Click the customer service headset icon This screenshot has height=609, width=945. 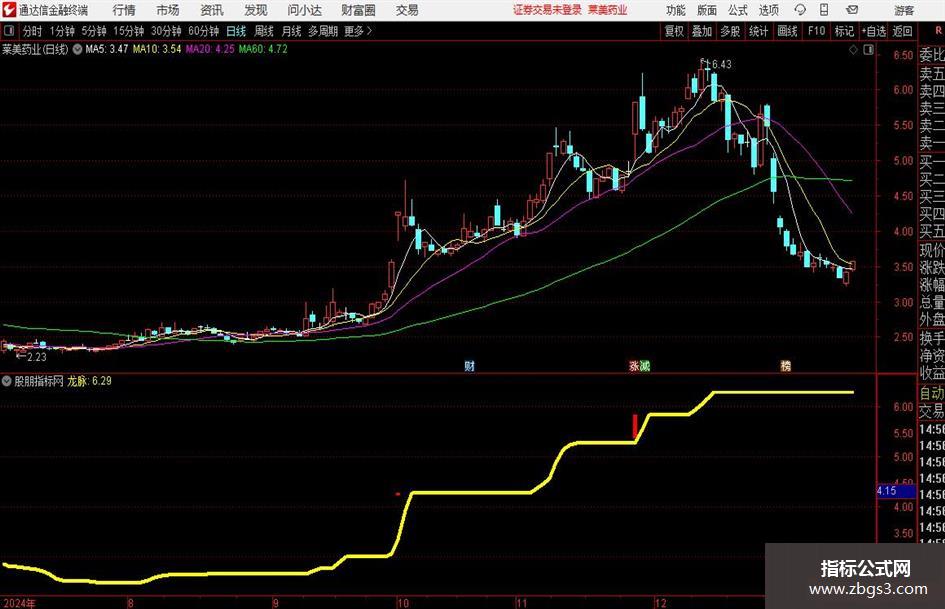click(800, 10)
